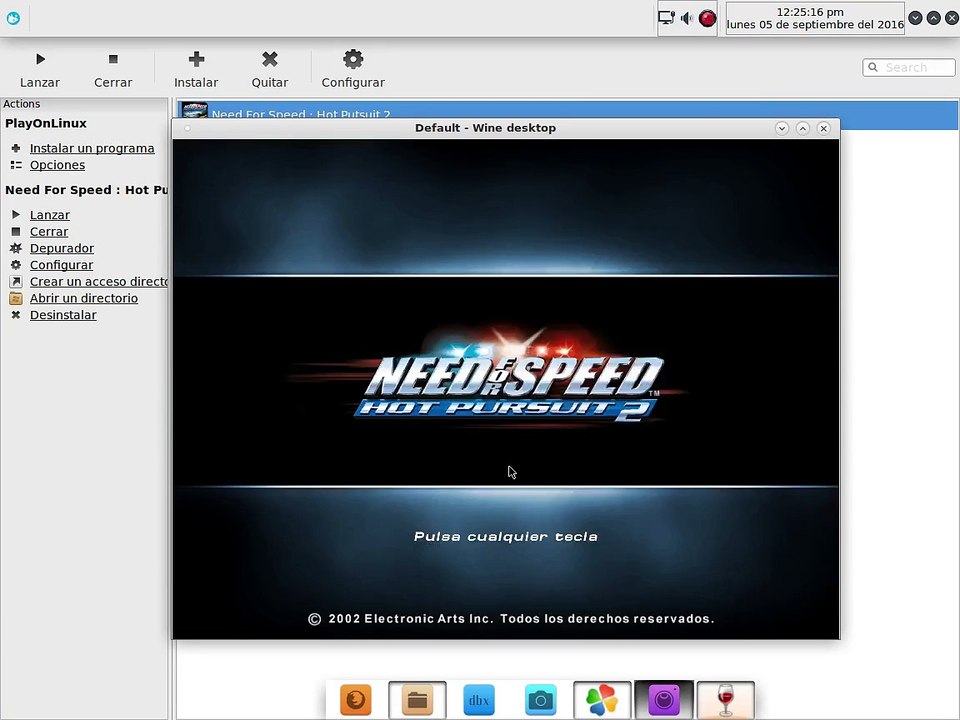Click 'Crear un acceso directo' link
The image size is (960, 720).
coord(99,282)
